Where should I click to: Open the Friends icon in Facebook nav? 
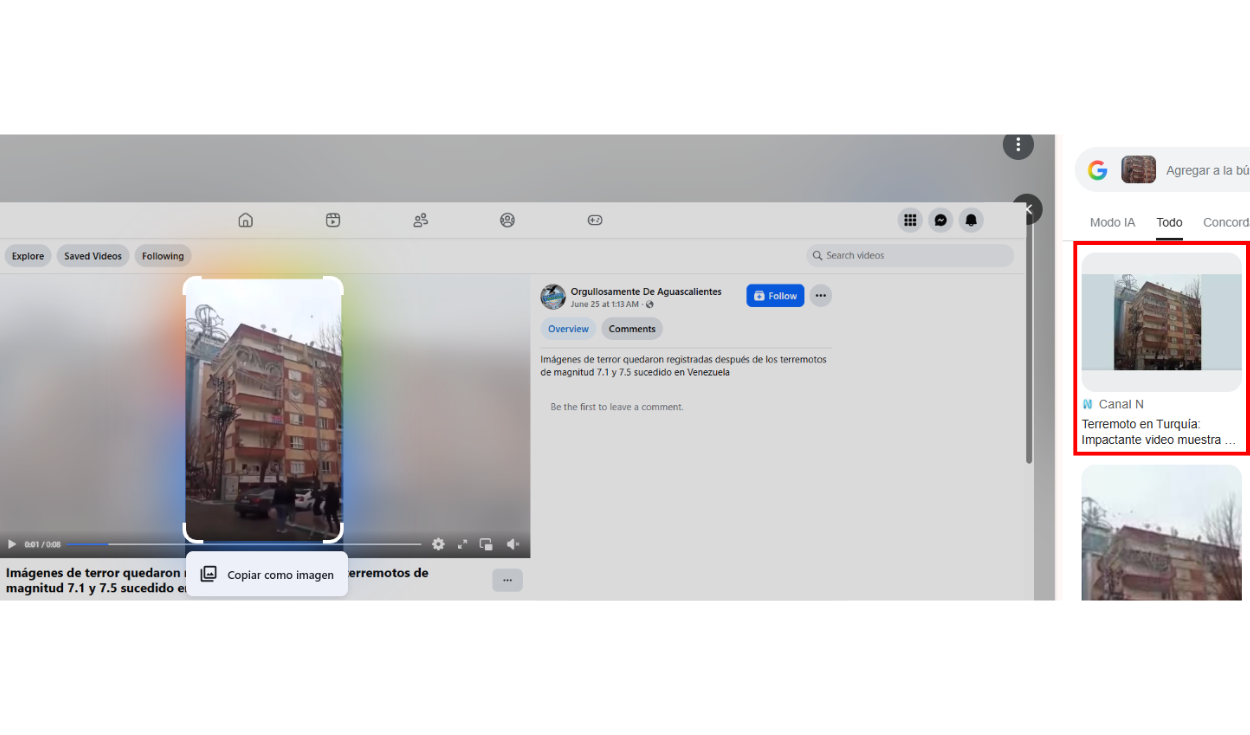pyautogui.click(x=421, y=220)
